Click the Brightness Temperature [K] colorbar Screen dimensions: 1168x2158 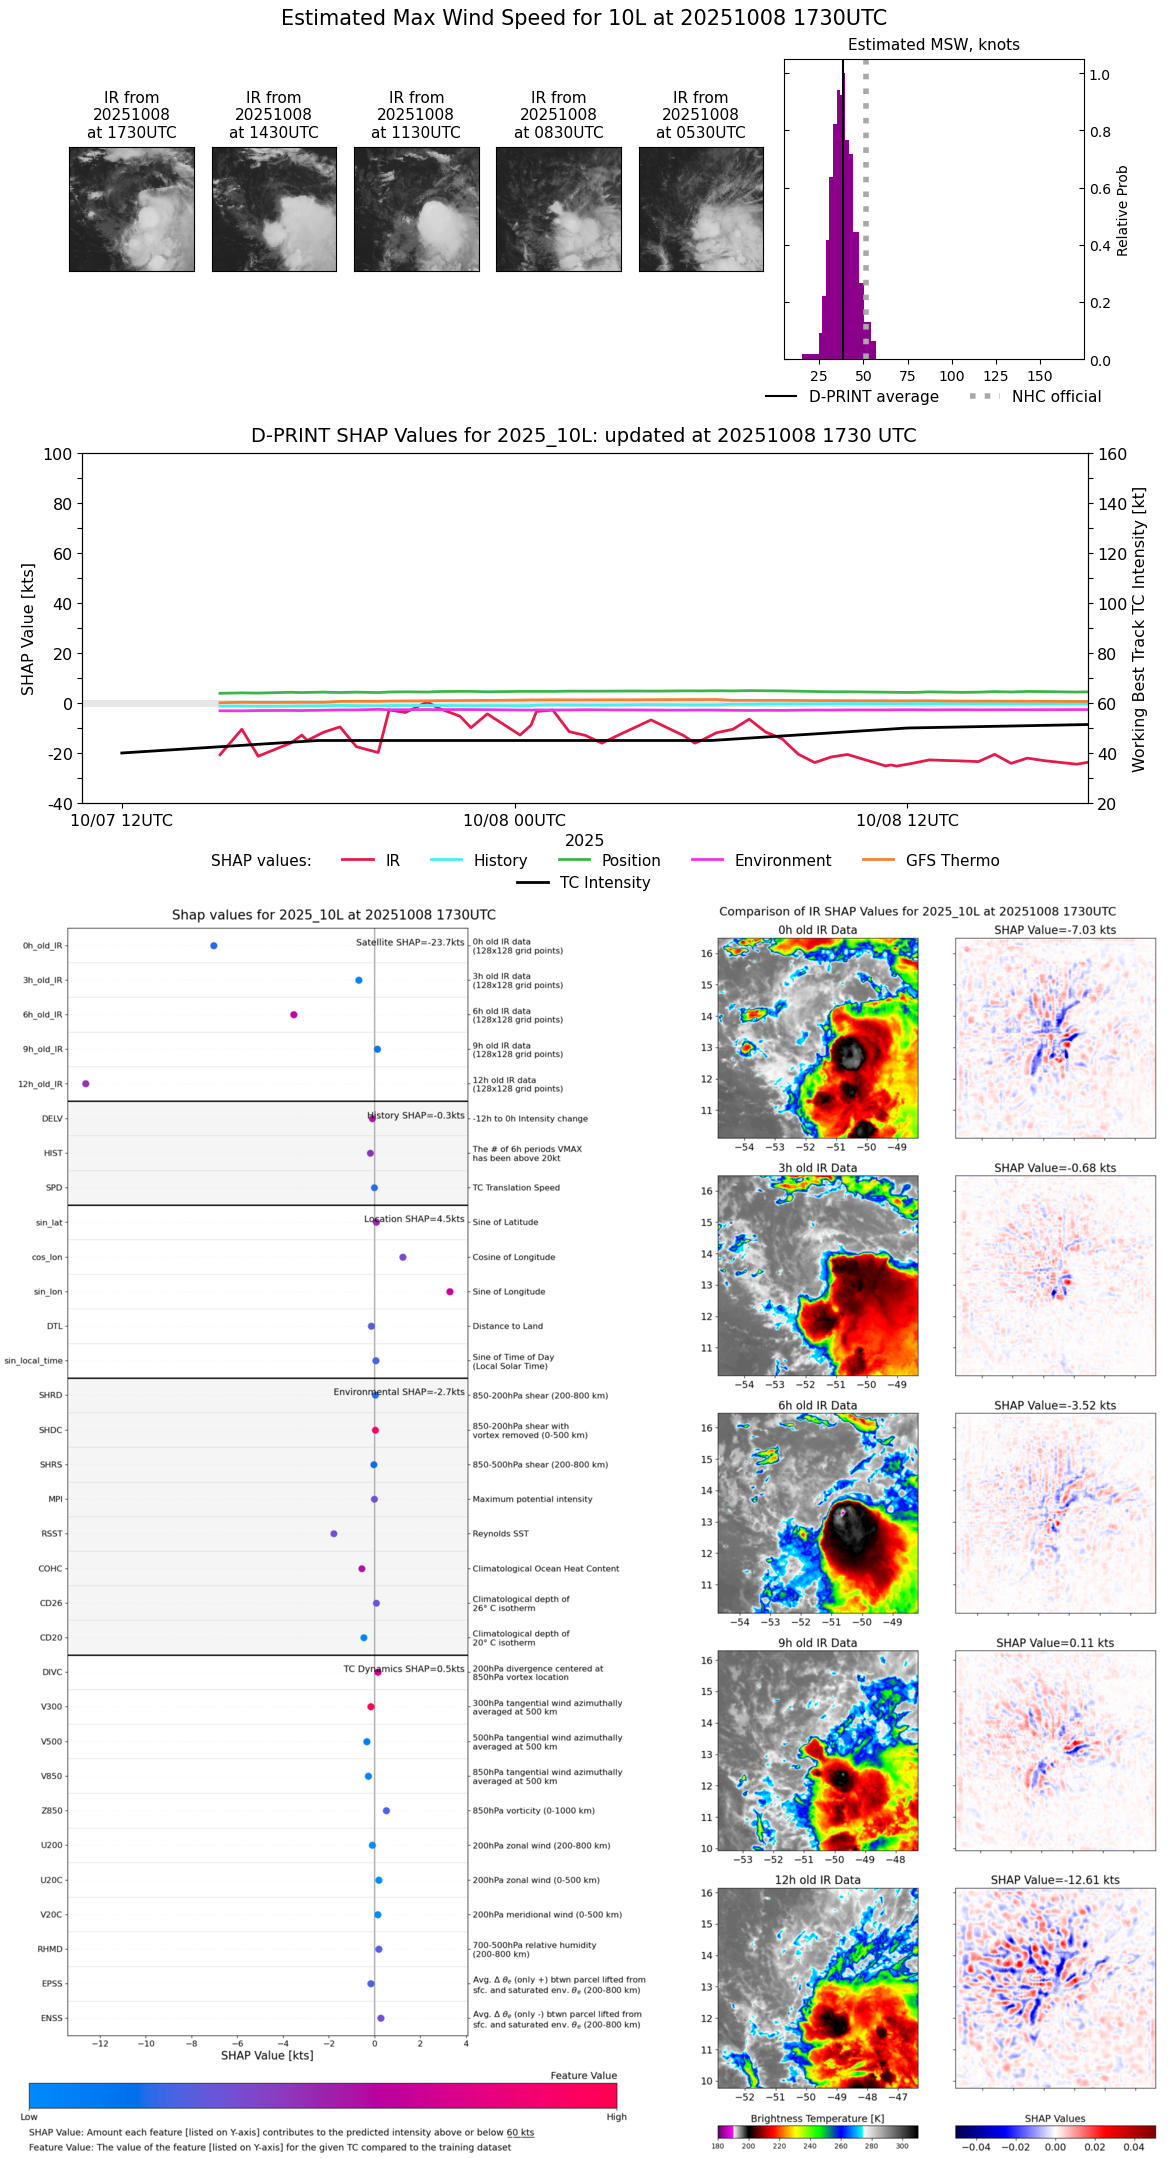pos(818,2132)
